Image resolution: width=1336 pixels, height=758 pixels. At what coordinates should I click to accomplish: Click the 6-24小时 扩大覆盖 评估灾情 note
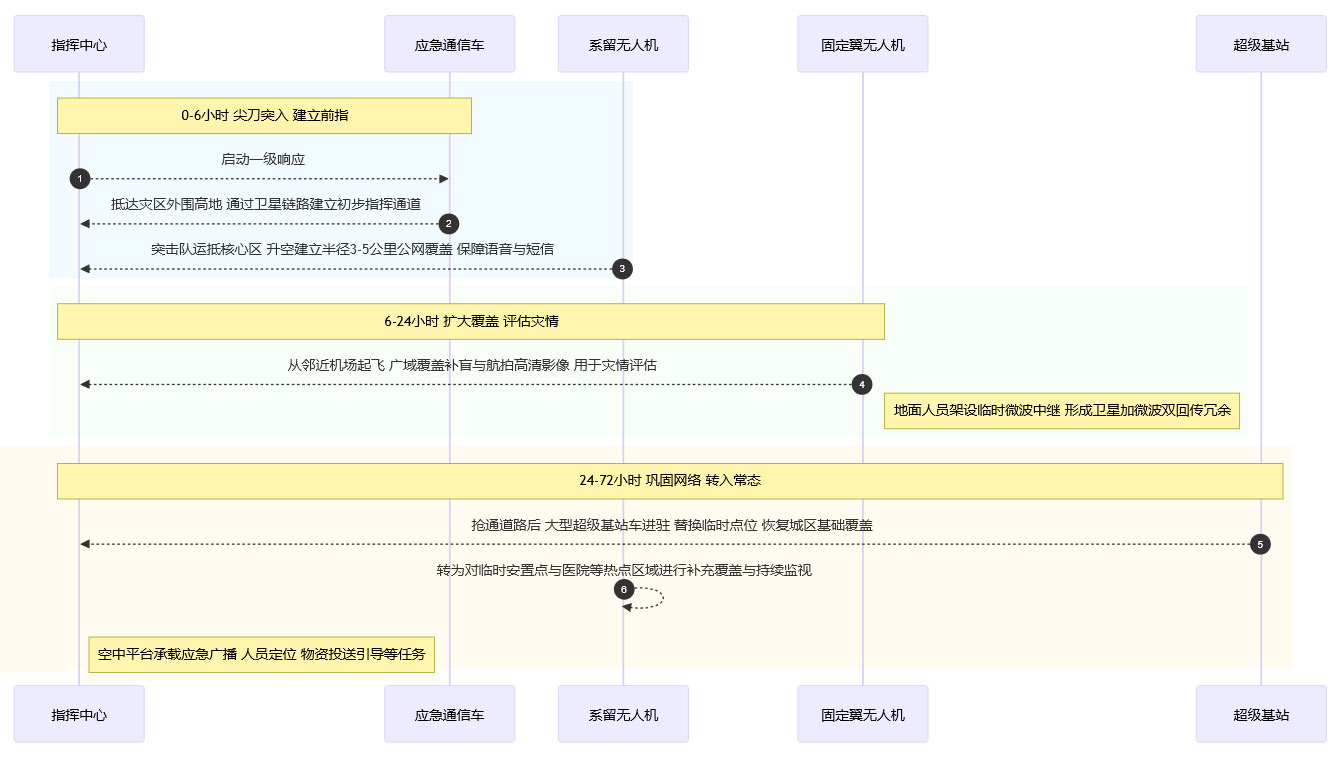tap(470, 321)
